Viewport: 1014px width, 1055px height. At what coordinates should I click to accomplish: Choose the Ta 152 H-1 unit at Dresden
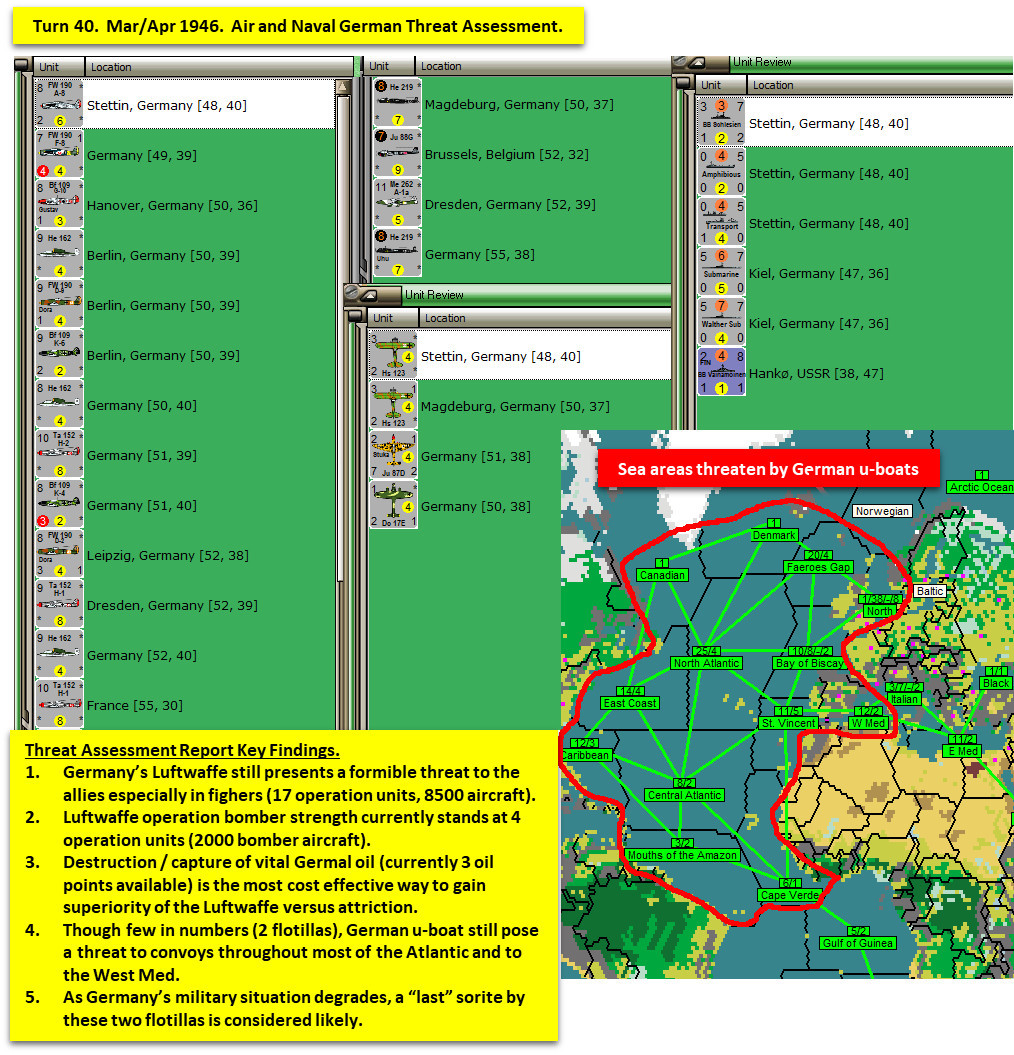[x=59, y=604]
